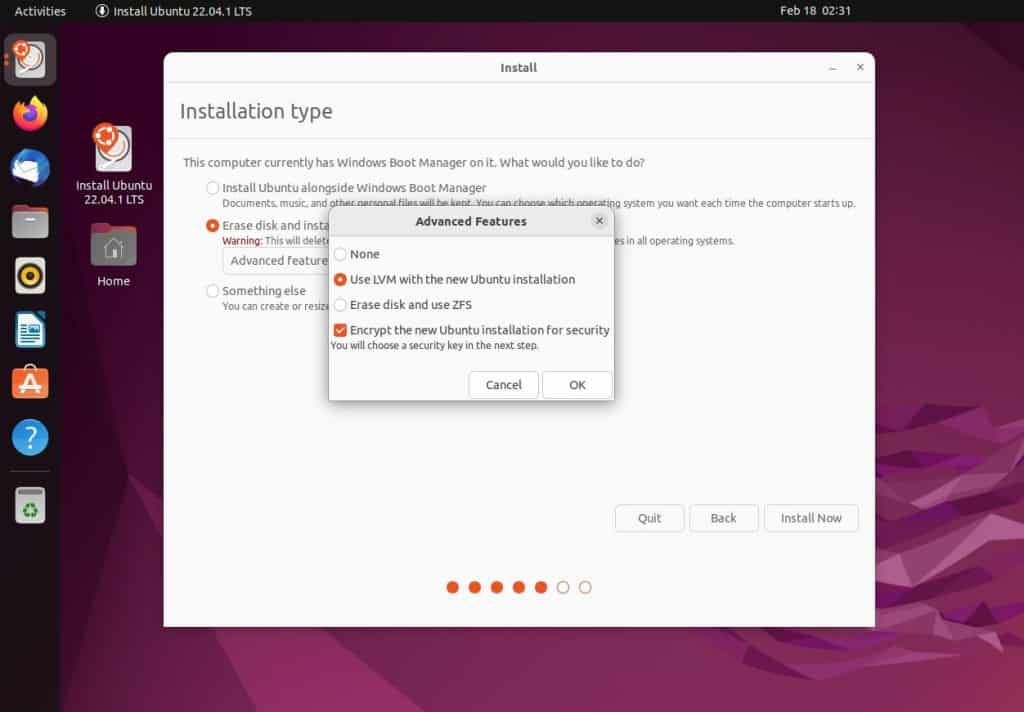The height and width of the screenshot is (712, 1024).
Task: Click 'You will choose a security key' note
Action: 434,346
